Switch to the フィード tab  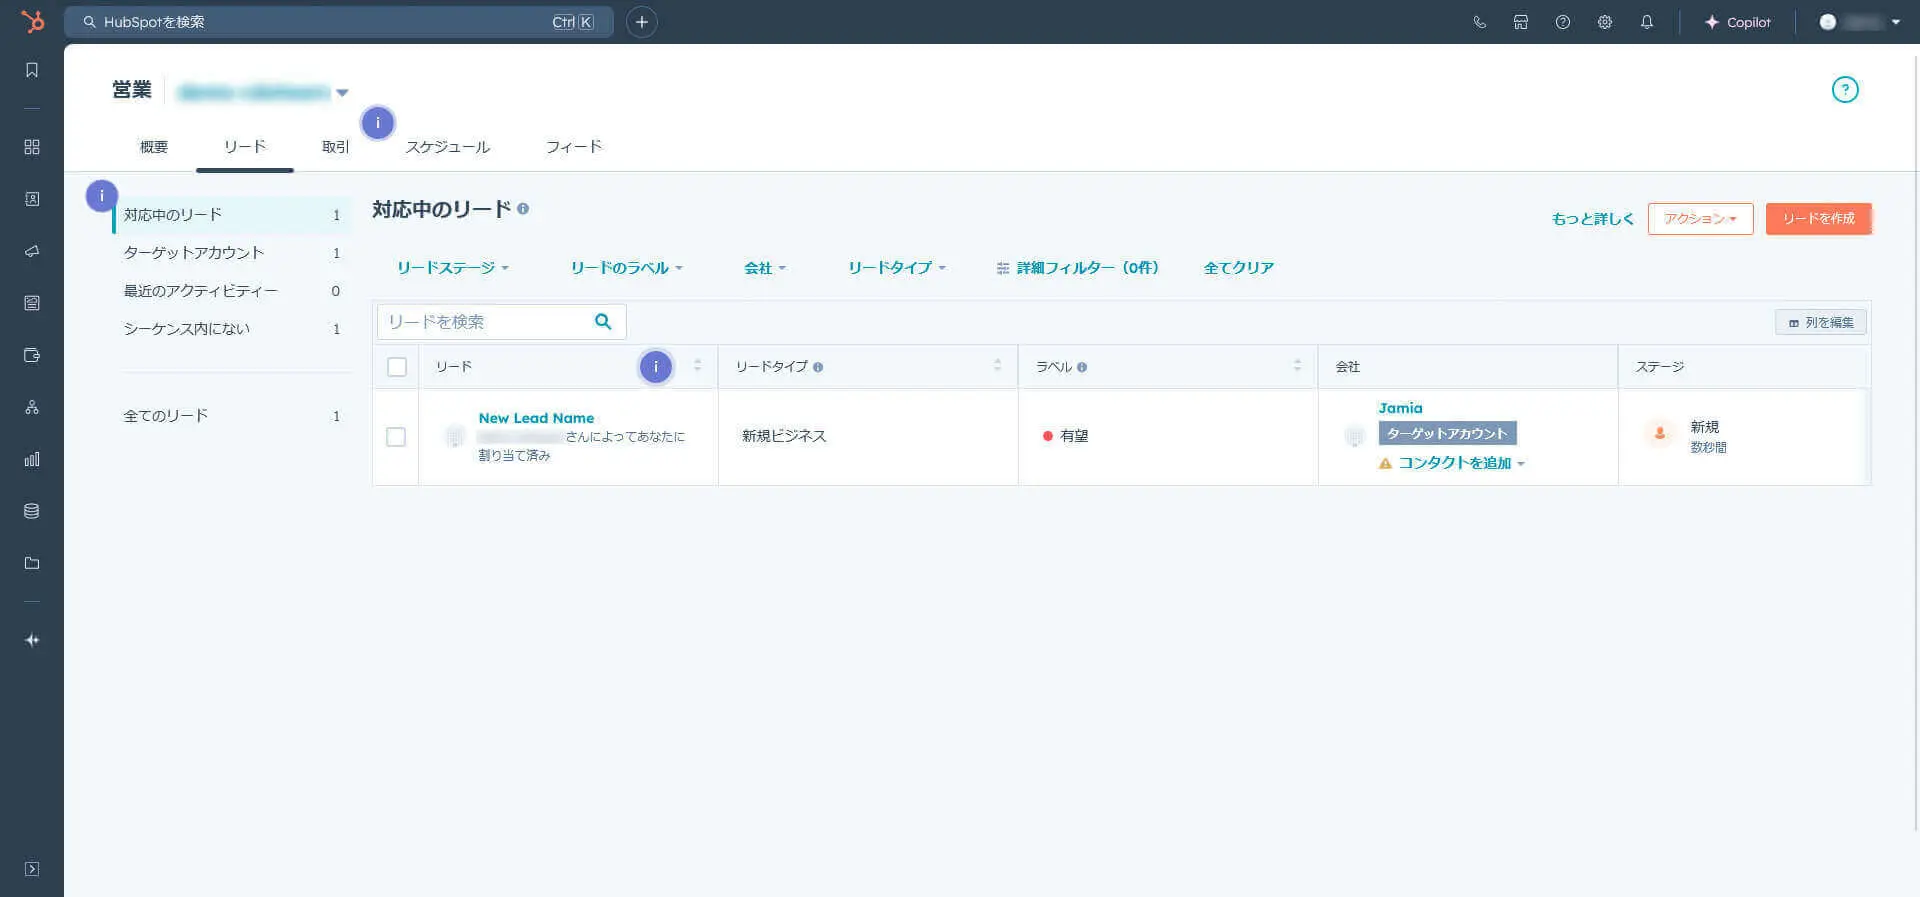pyautogui.click(x=574, y=147)
